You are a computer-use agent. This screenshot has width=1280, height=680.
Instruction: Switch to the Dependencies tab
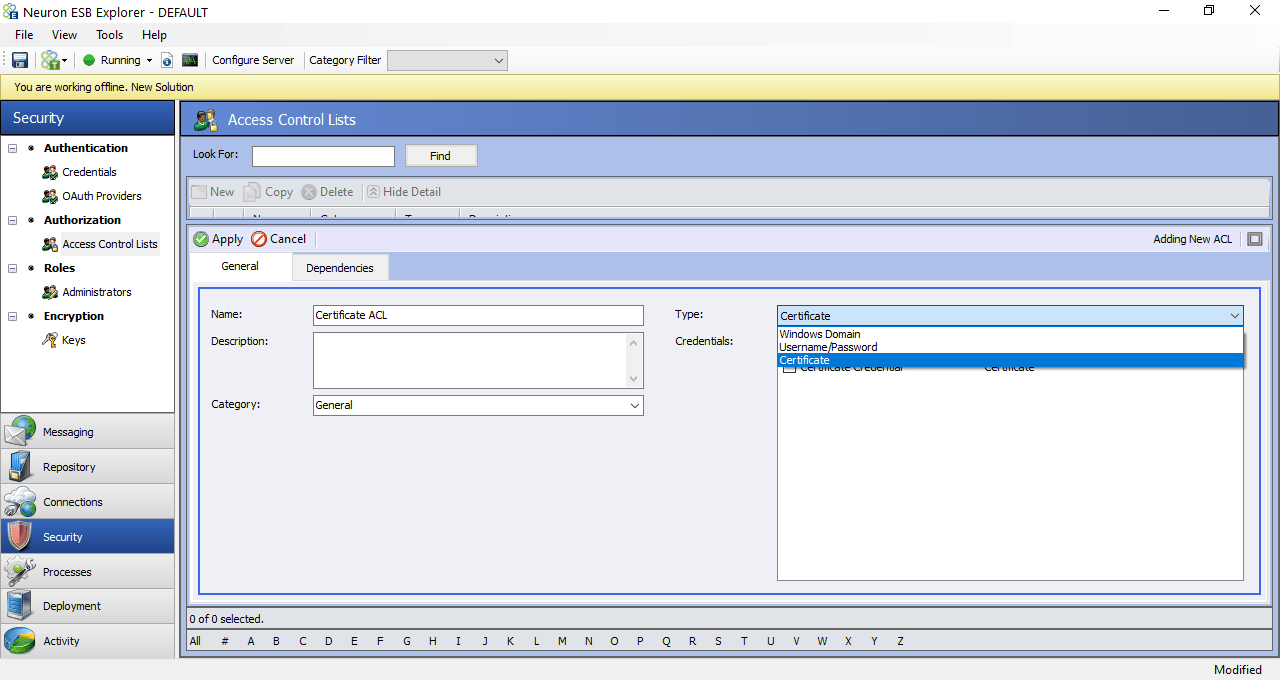(340, 267)
